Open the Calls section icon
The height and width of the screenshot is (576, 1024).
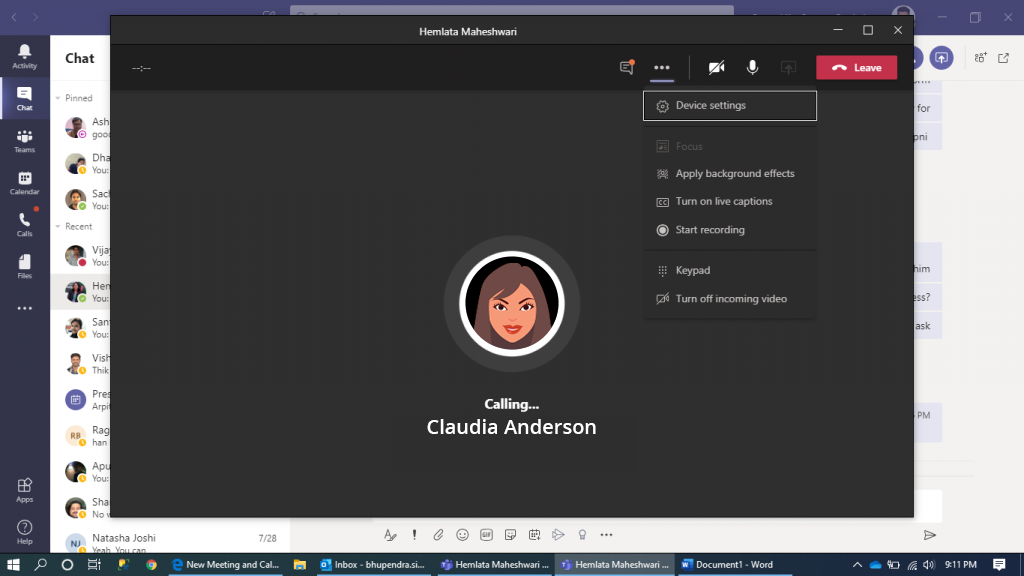click(x=24, y=224)
